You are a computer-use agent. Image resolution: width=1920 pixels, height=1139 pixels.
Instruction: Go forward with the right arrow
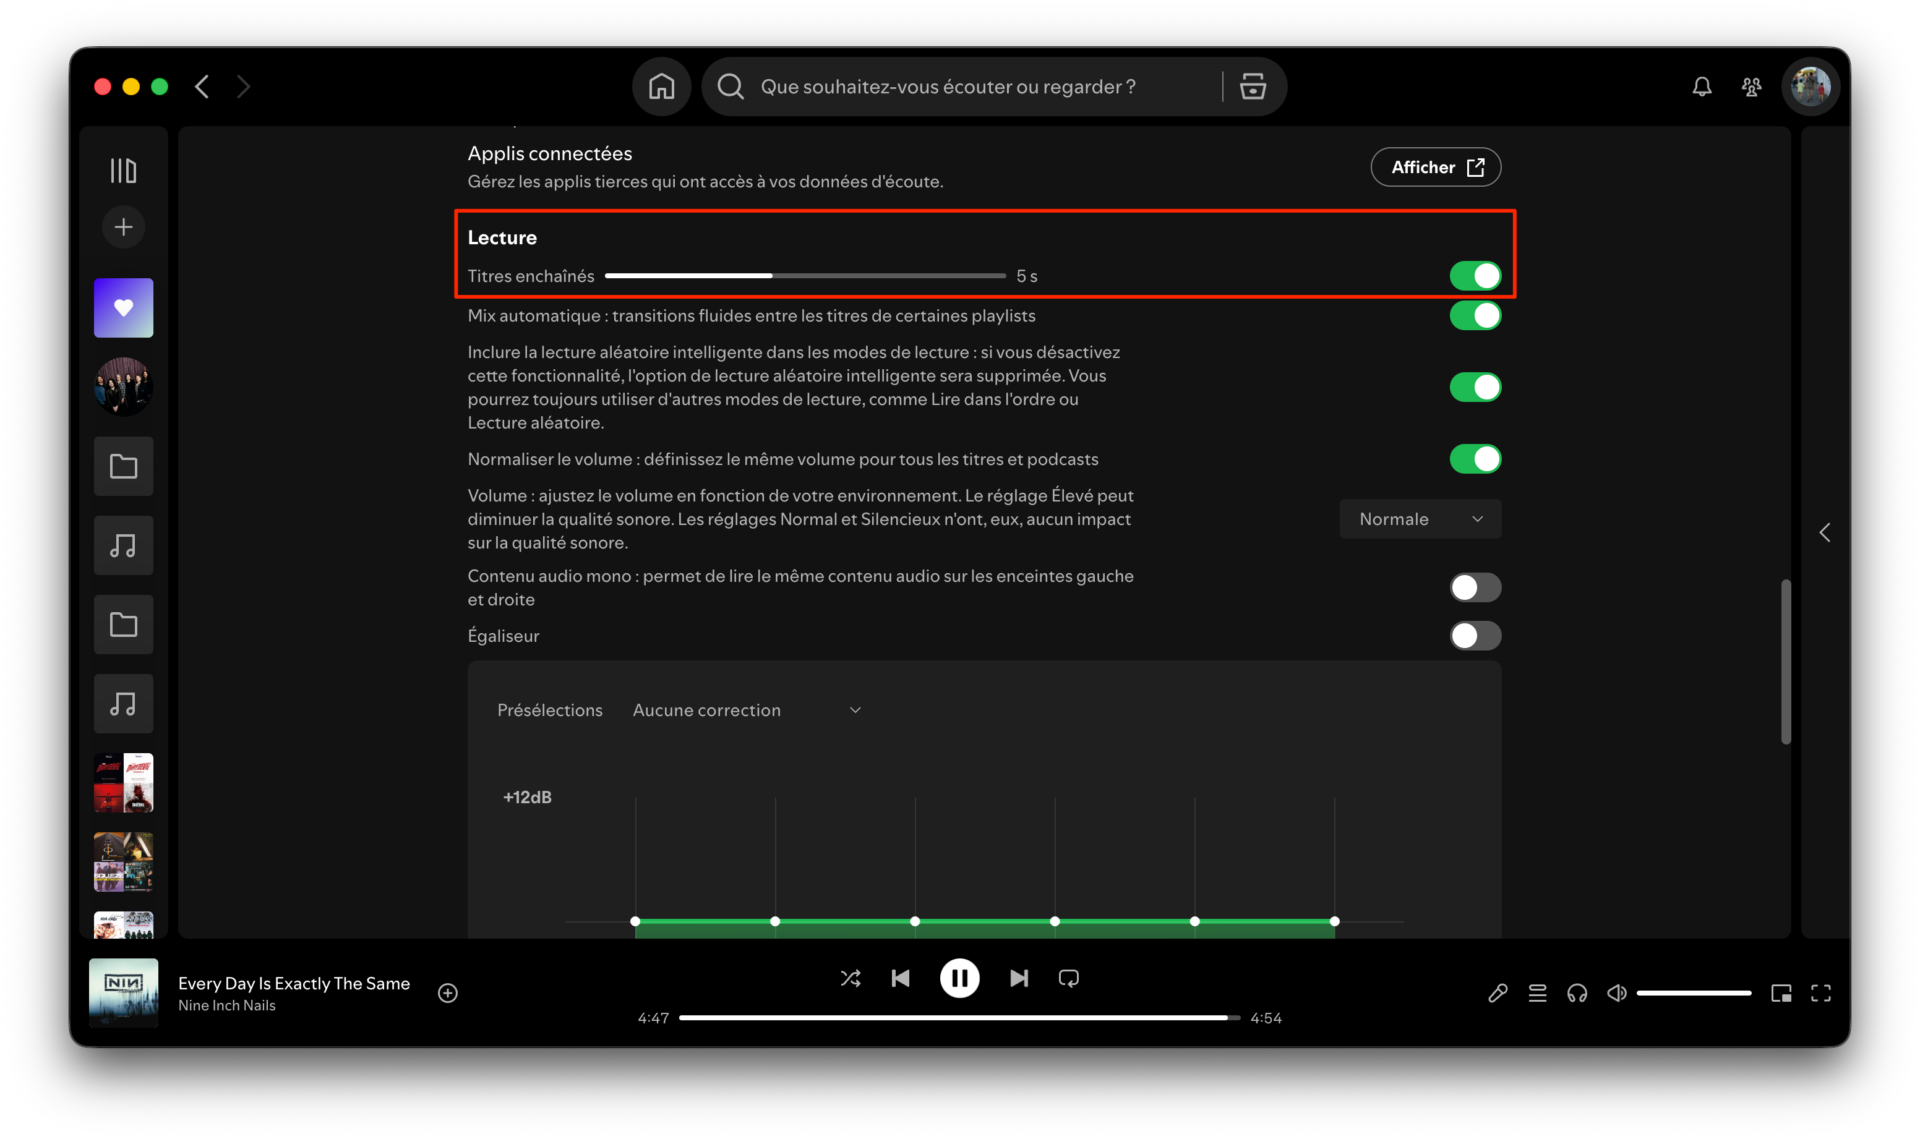click(243, 87)
